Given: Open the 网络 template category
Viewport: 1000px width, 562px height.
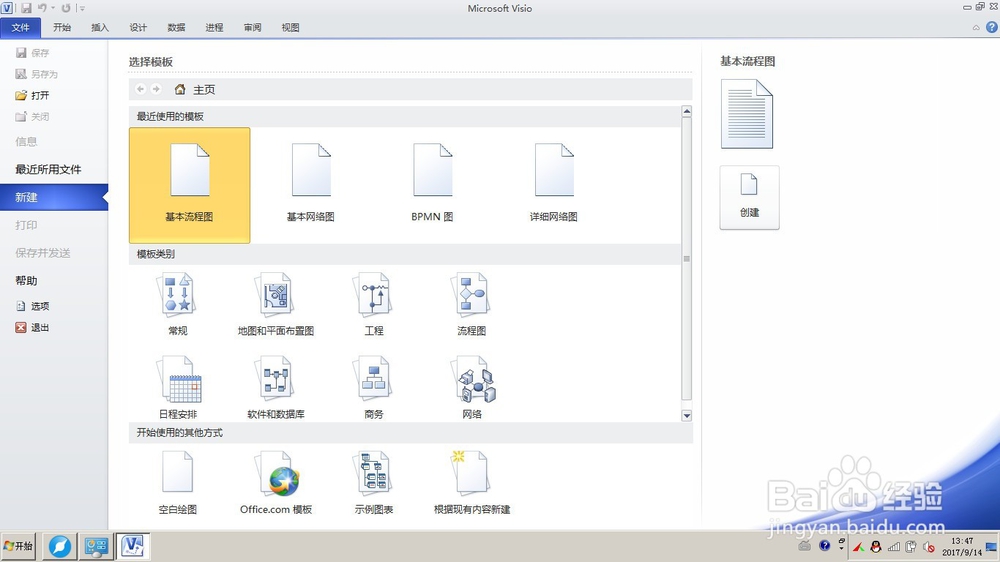Looking at the screenshot, I should (x=472, y=388).
